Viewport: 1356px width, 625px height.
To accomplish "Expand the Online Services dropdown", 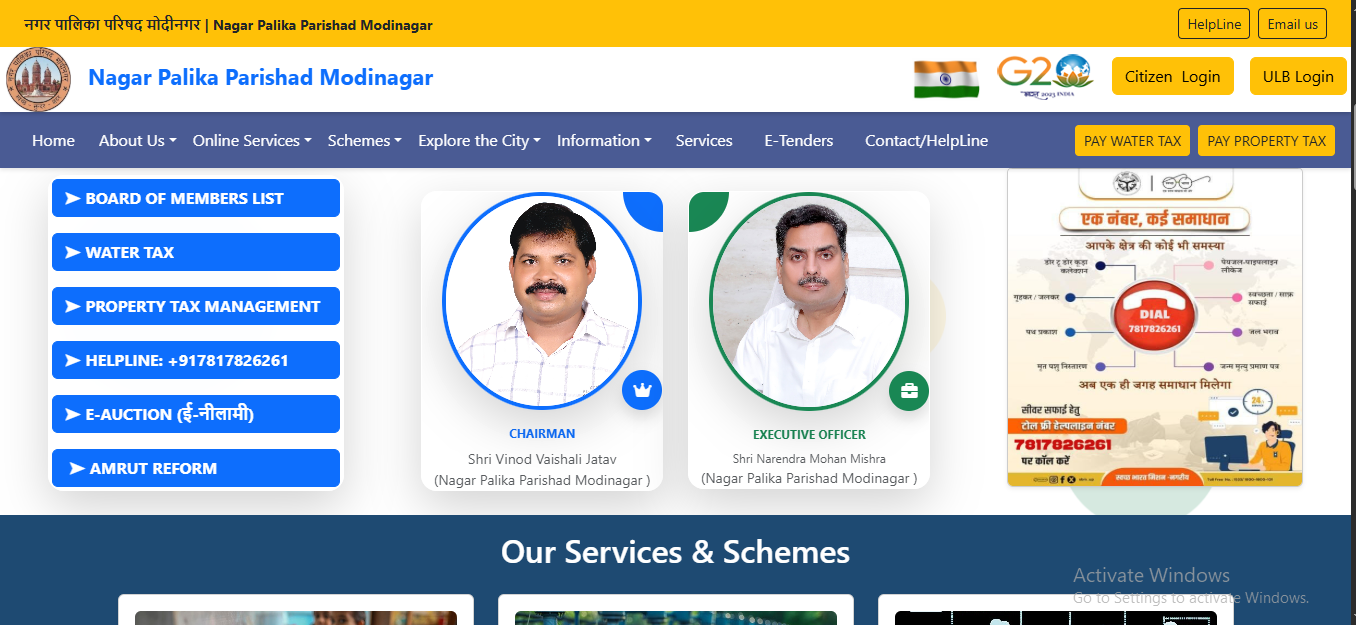I will tap(252, 141).
